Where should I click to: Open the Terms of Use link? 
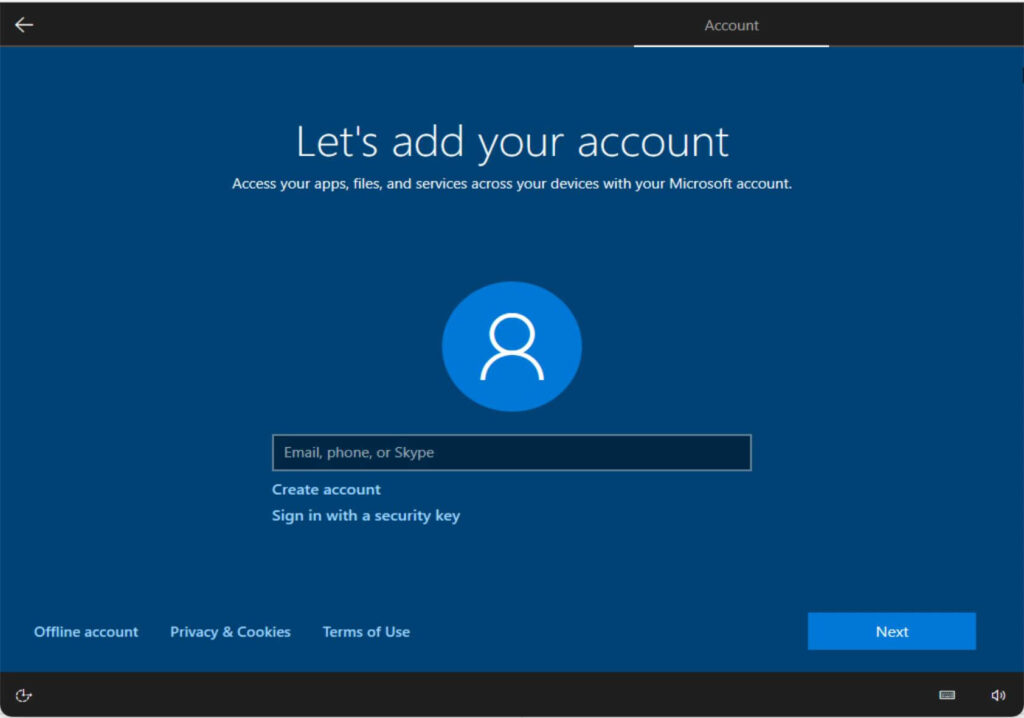[x=366, y=632]
